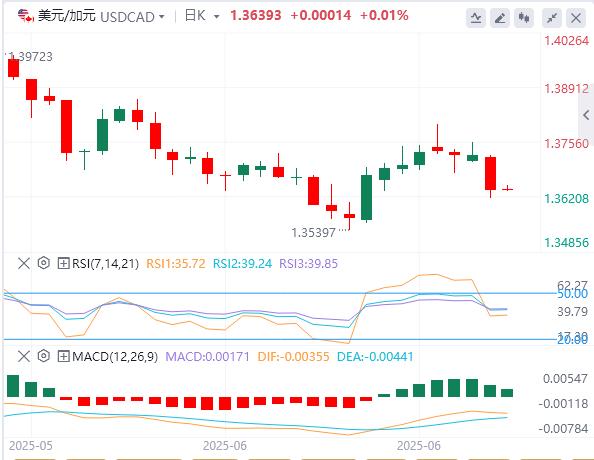
Task: Close the chart with top X icon
Action: tap(576, 18)
